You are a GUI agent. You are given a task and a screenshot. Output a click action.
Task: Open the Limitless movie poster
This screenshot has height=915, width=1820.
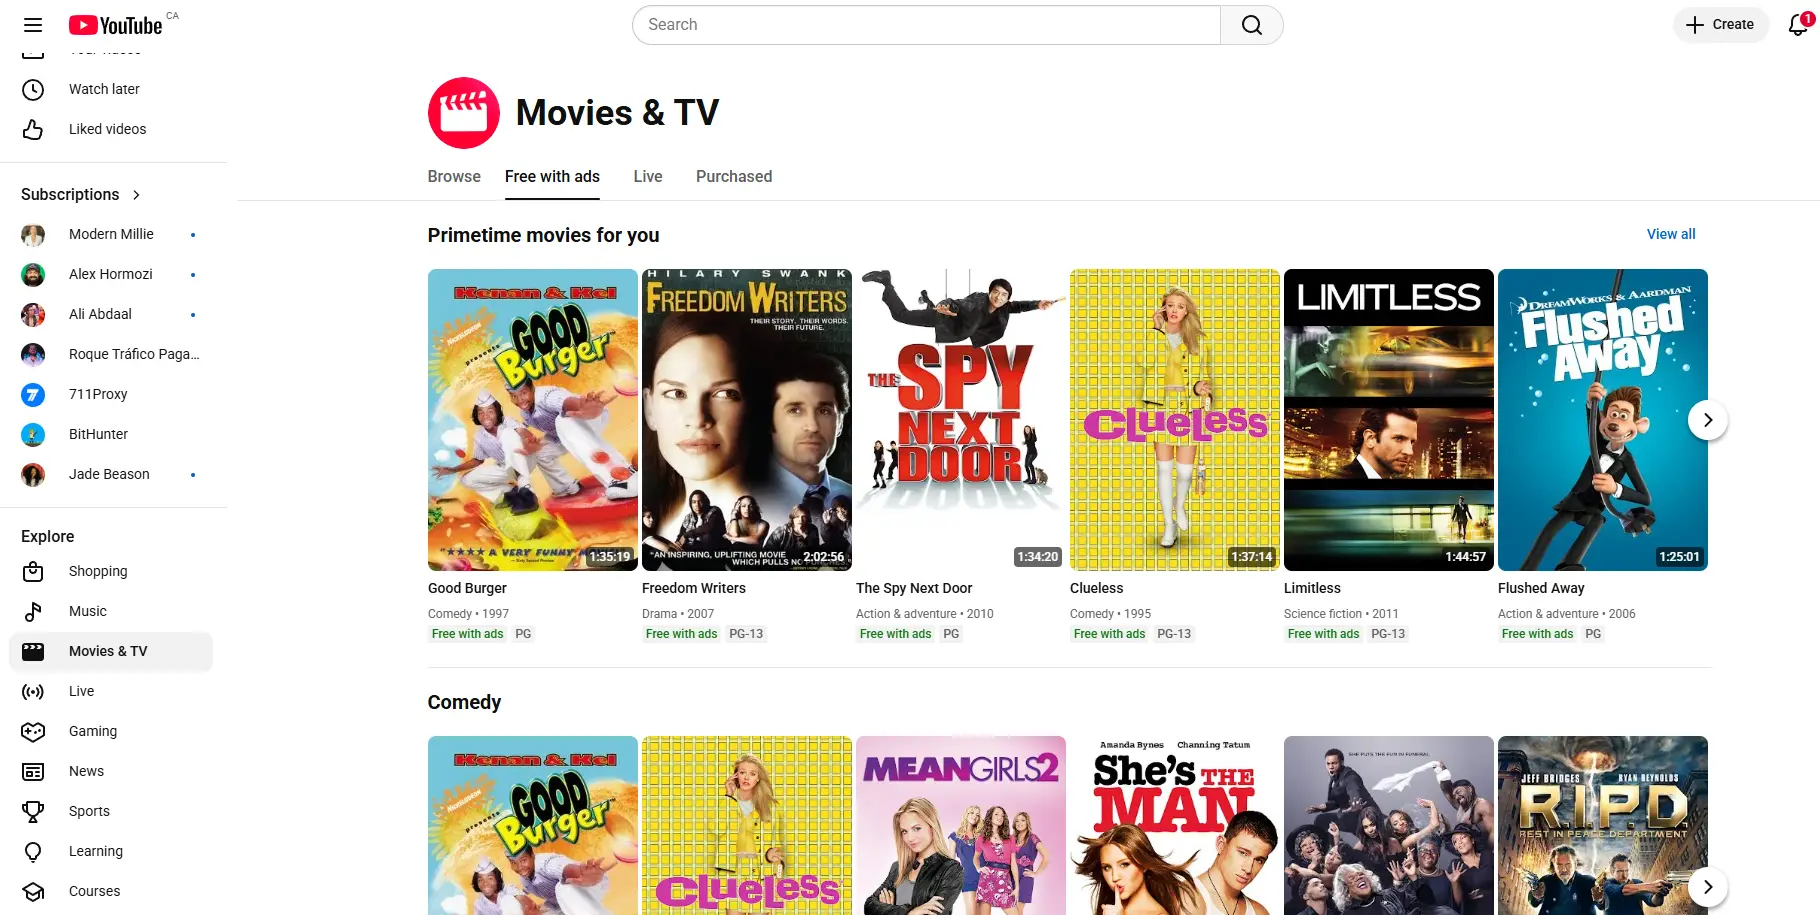pyautogui.click(x=1388, y=420)
